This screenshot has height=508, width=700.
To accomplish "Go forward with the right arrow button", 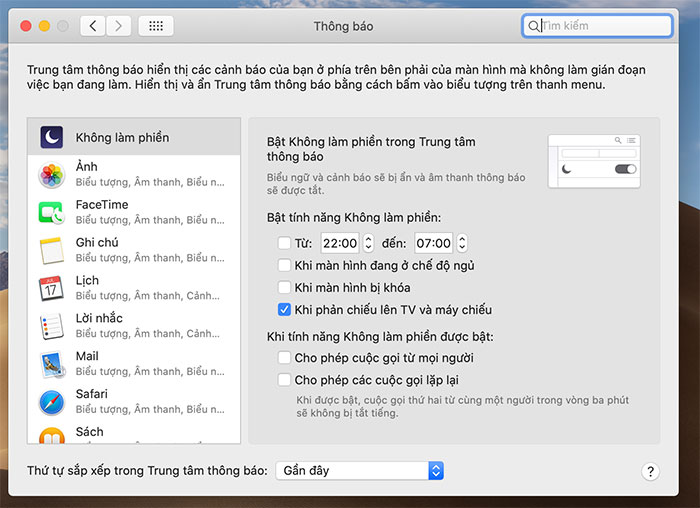I will point(118,26).
